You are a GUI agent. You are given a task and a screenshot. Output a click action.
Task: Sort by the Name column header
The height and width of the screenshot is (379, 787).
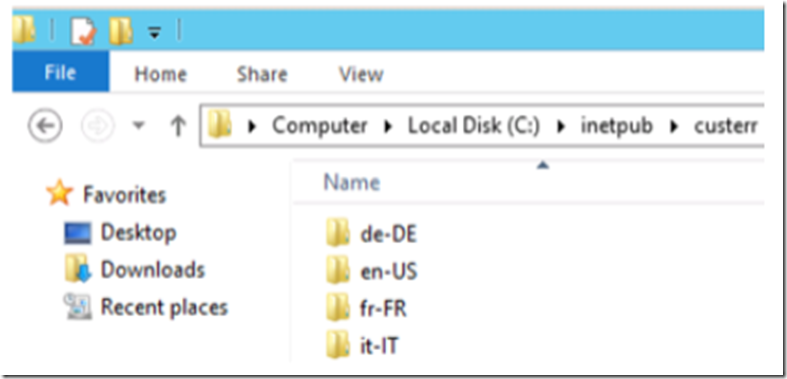coord(351,182)
